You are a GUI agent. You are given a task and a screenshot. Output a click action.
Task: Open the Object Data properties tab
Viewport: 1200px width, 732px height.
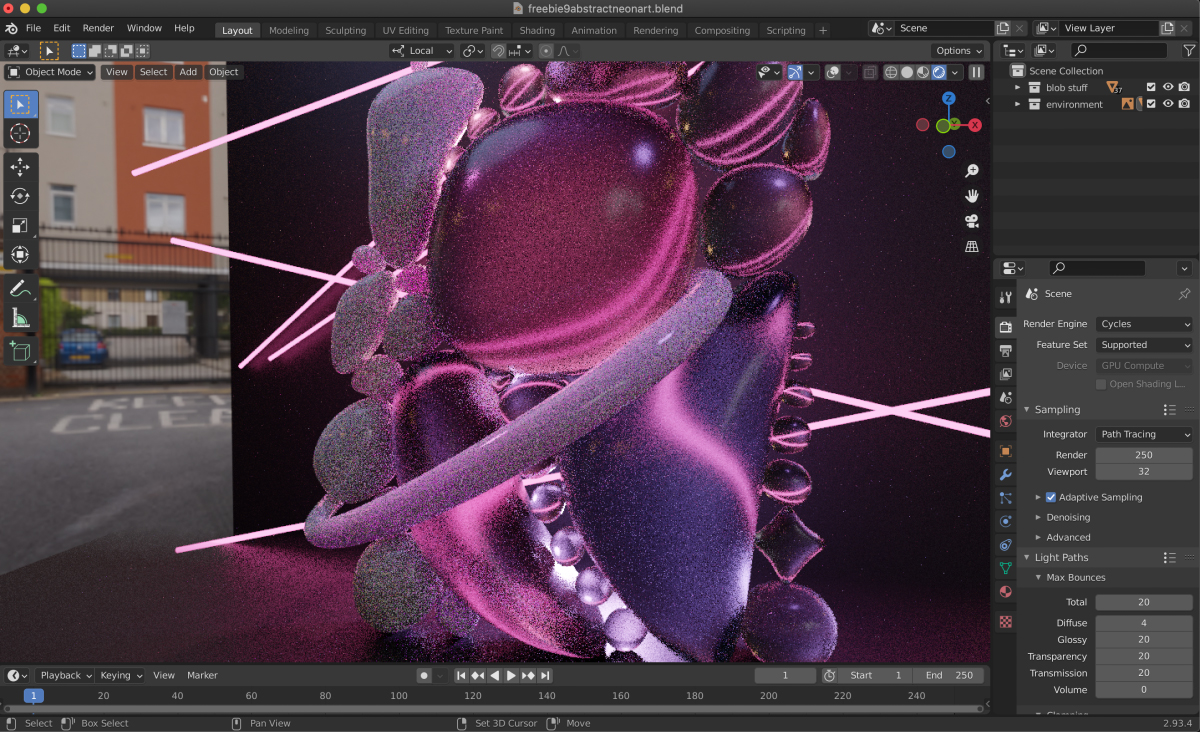tap(1006, 568)
